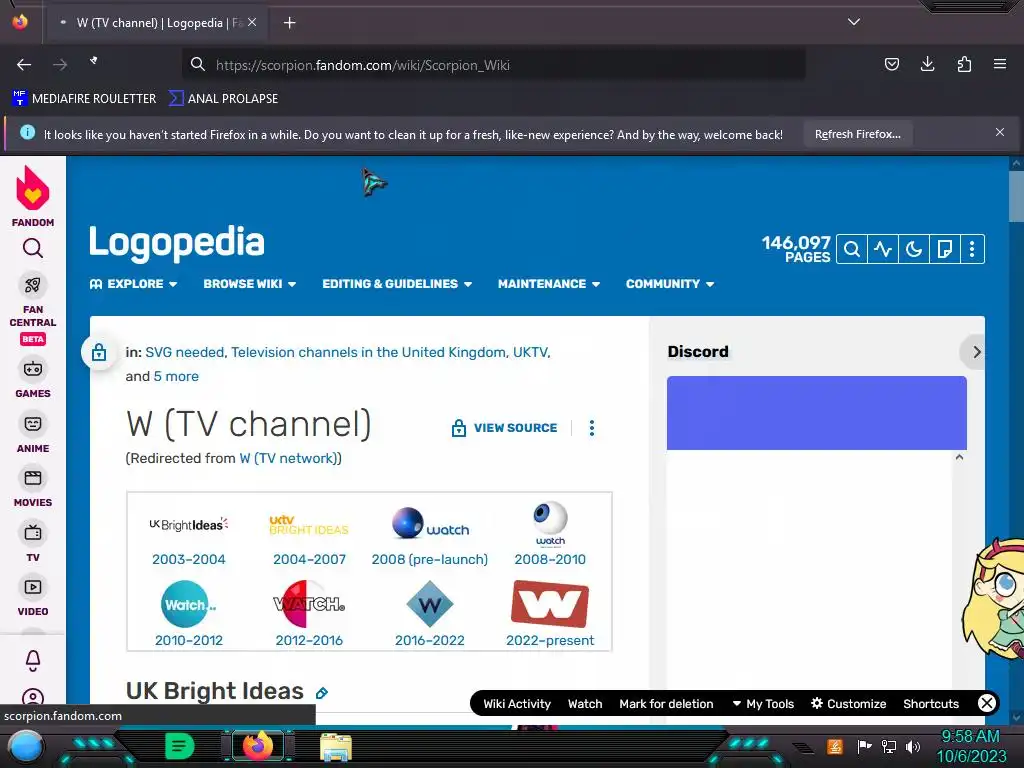Screen dimensions: 1024x768
Task: Open Wiki Activity in bottom toolbar
Action: 517,704
